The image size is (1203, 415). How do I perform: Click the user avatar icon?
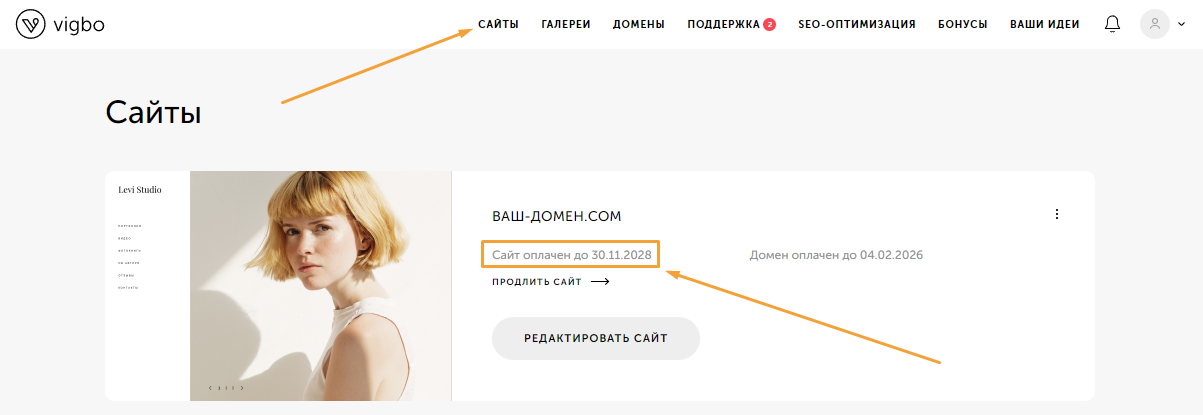(1154, 25)
